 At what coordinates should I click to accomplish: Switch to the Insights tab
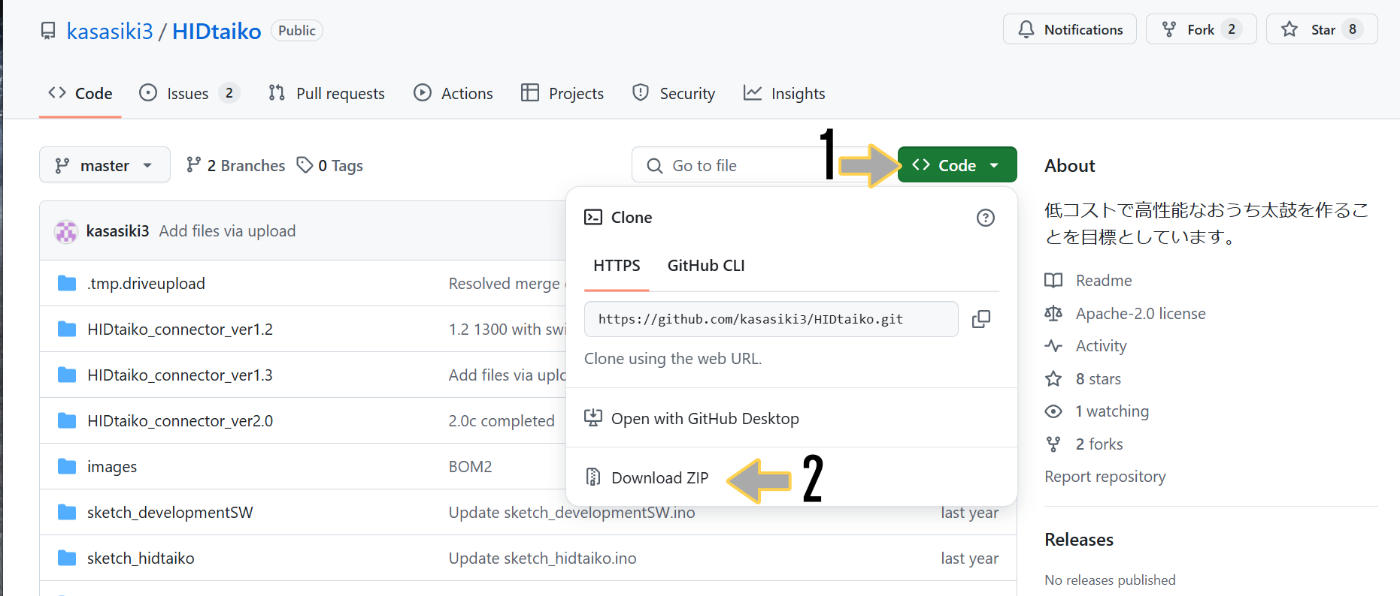[784, 93]
